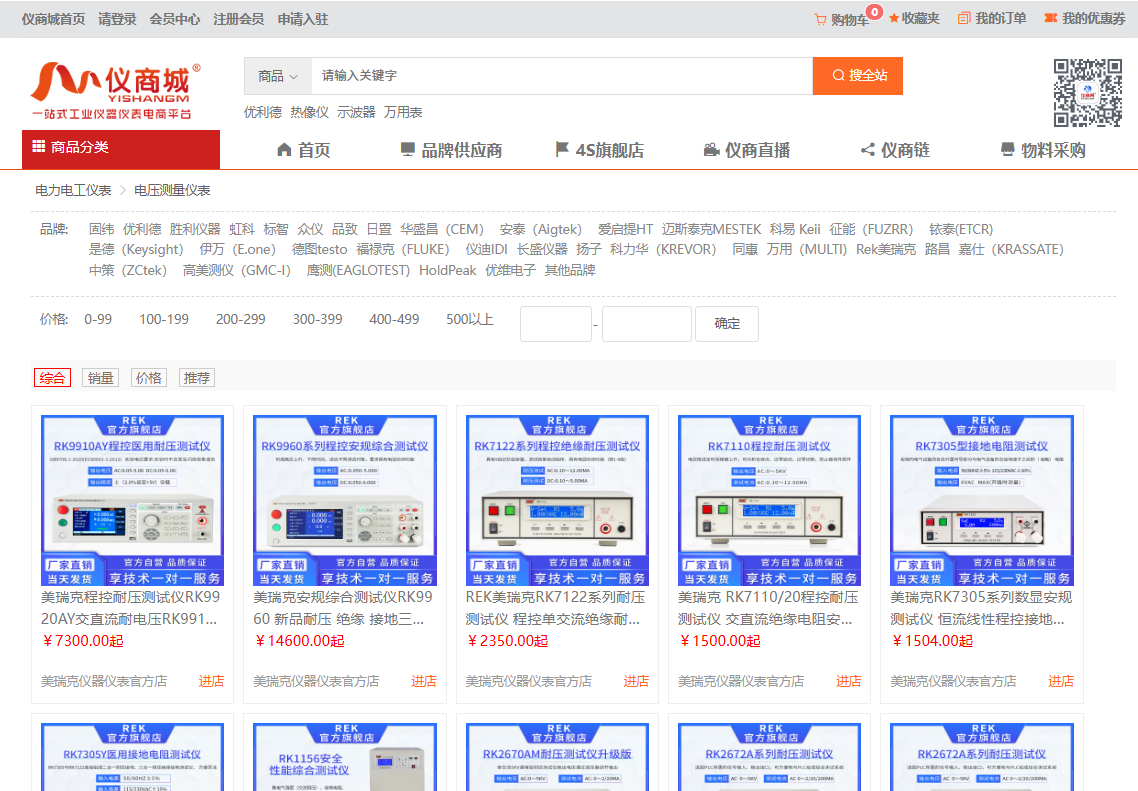Click the favorites star icon
The height and width of the screenshot is (791, 1138).
(x=894, y=18)
